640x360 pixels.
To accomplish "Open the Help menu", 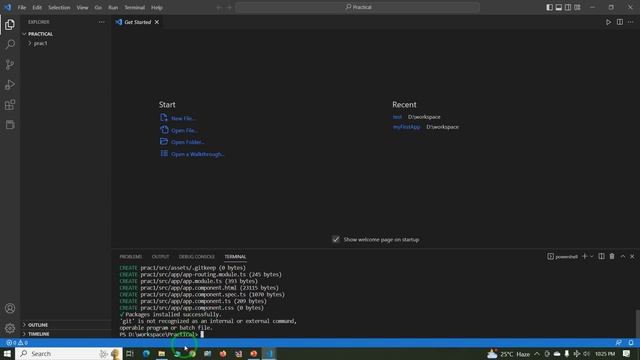I will 157,7.
